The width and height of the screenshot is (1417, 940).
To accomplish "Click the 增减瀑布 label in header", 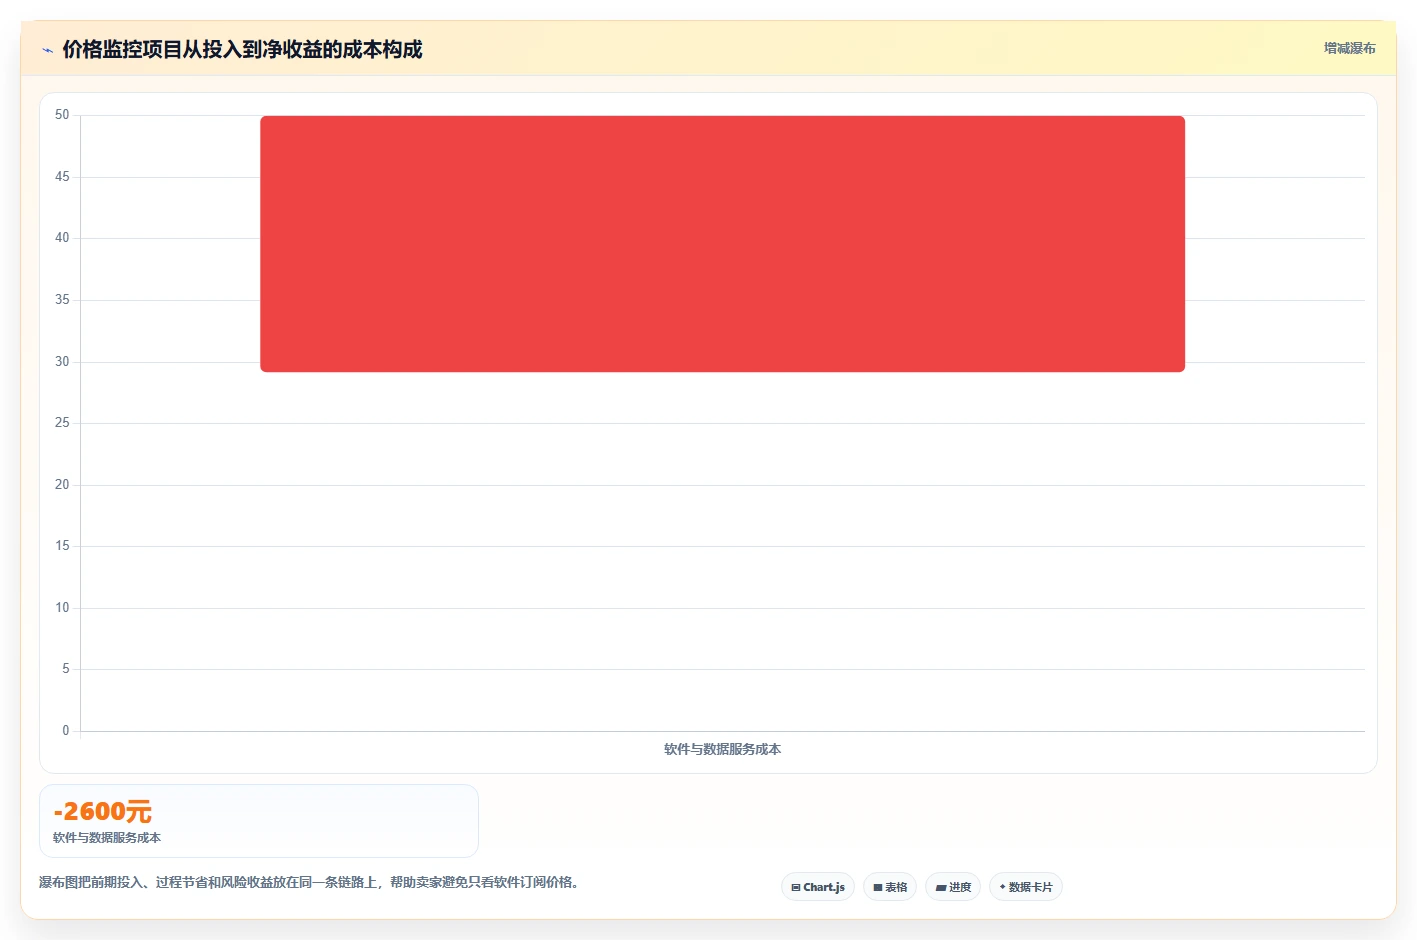I will tap(1349, 48).
